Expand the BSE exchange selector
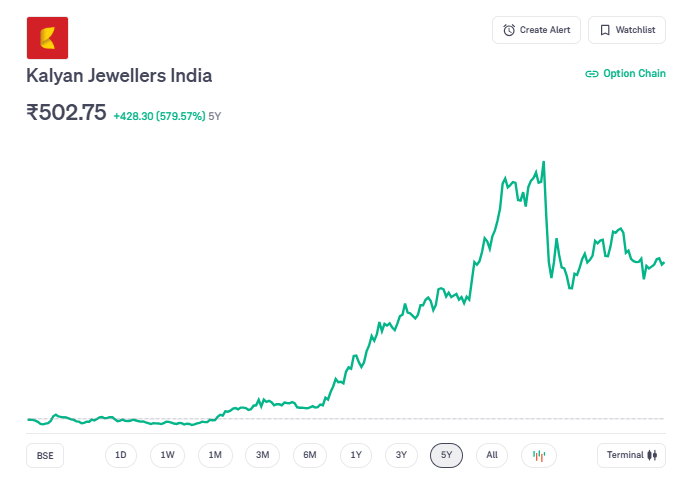Screen dimensions: 685x496 point(45,455)
